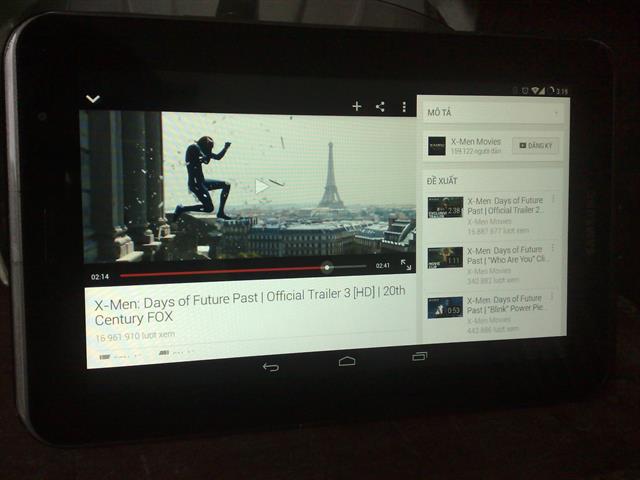The height and width of the screenshot is (480, 640).
Task: Open the "Blink" Power Piece thumbnail
Action: pyautogui.click(x=445, y=307)
